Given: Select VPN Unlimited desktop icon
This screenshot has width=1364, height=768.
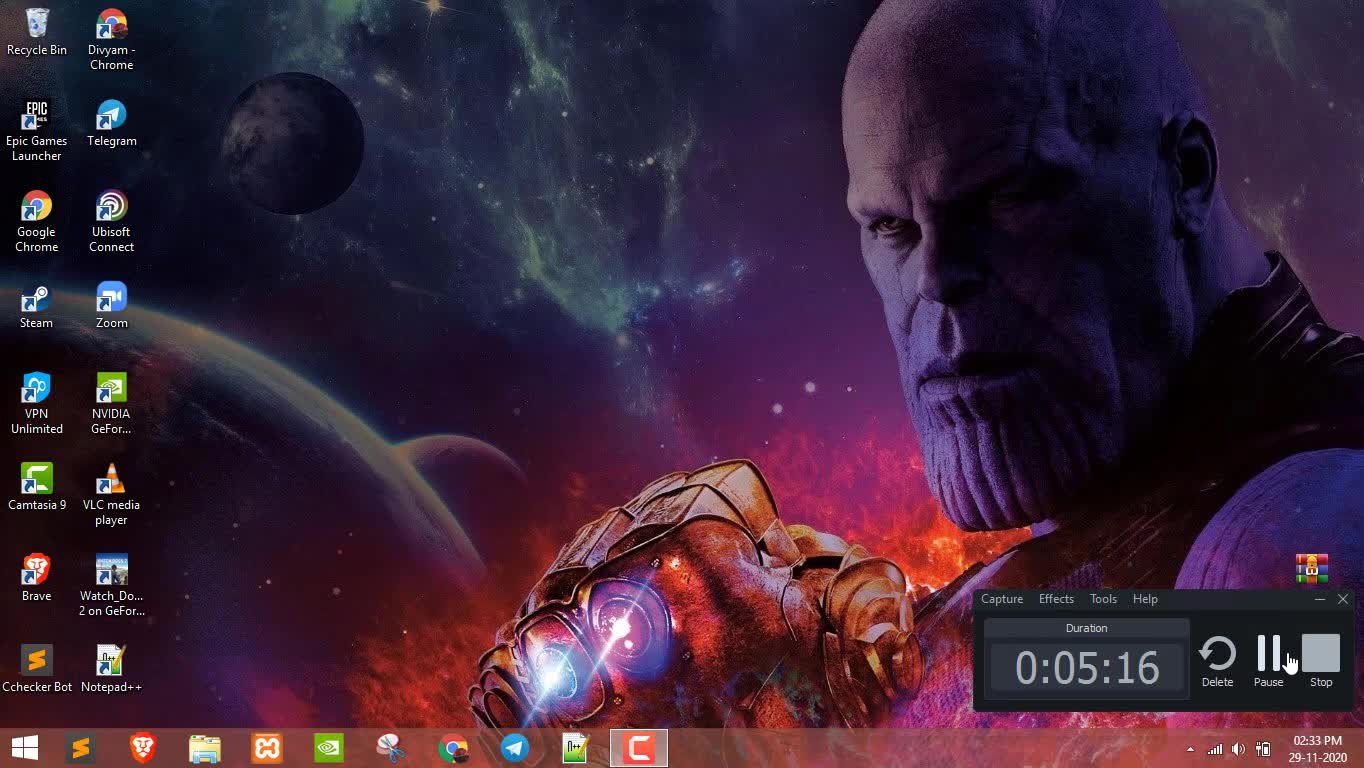Looking at the screenshot, I should pos(37,404).
